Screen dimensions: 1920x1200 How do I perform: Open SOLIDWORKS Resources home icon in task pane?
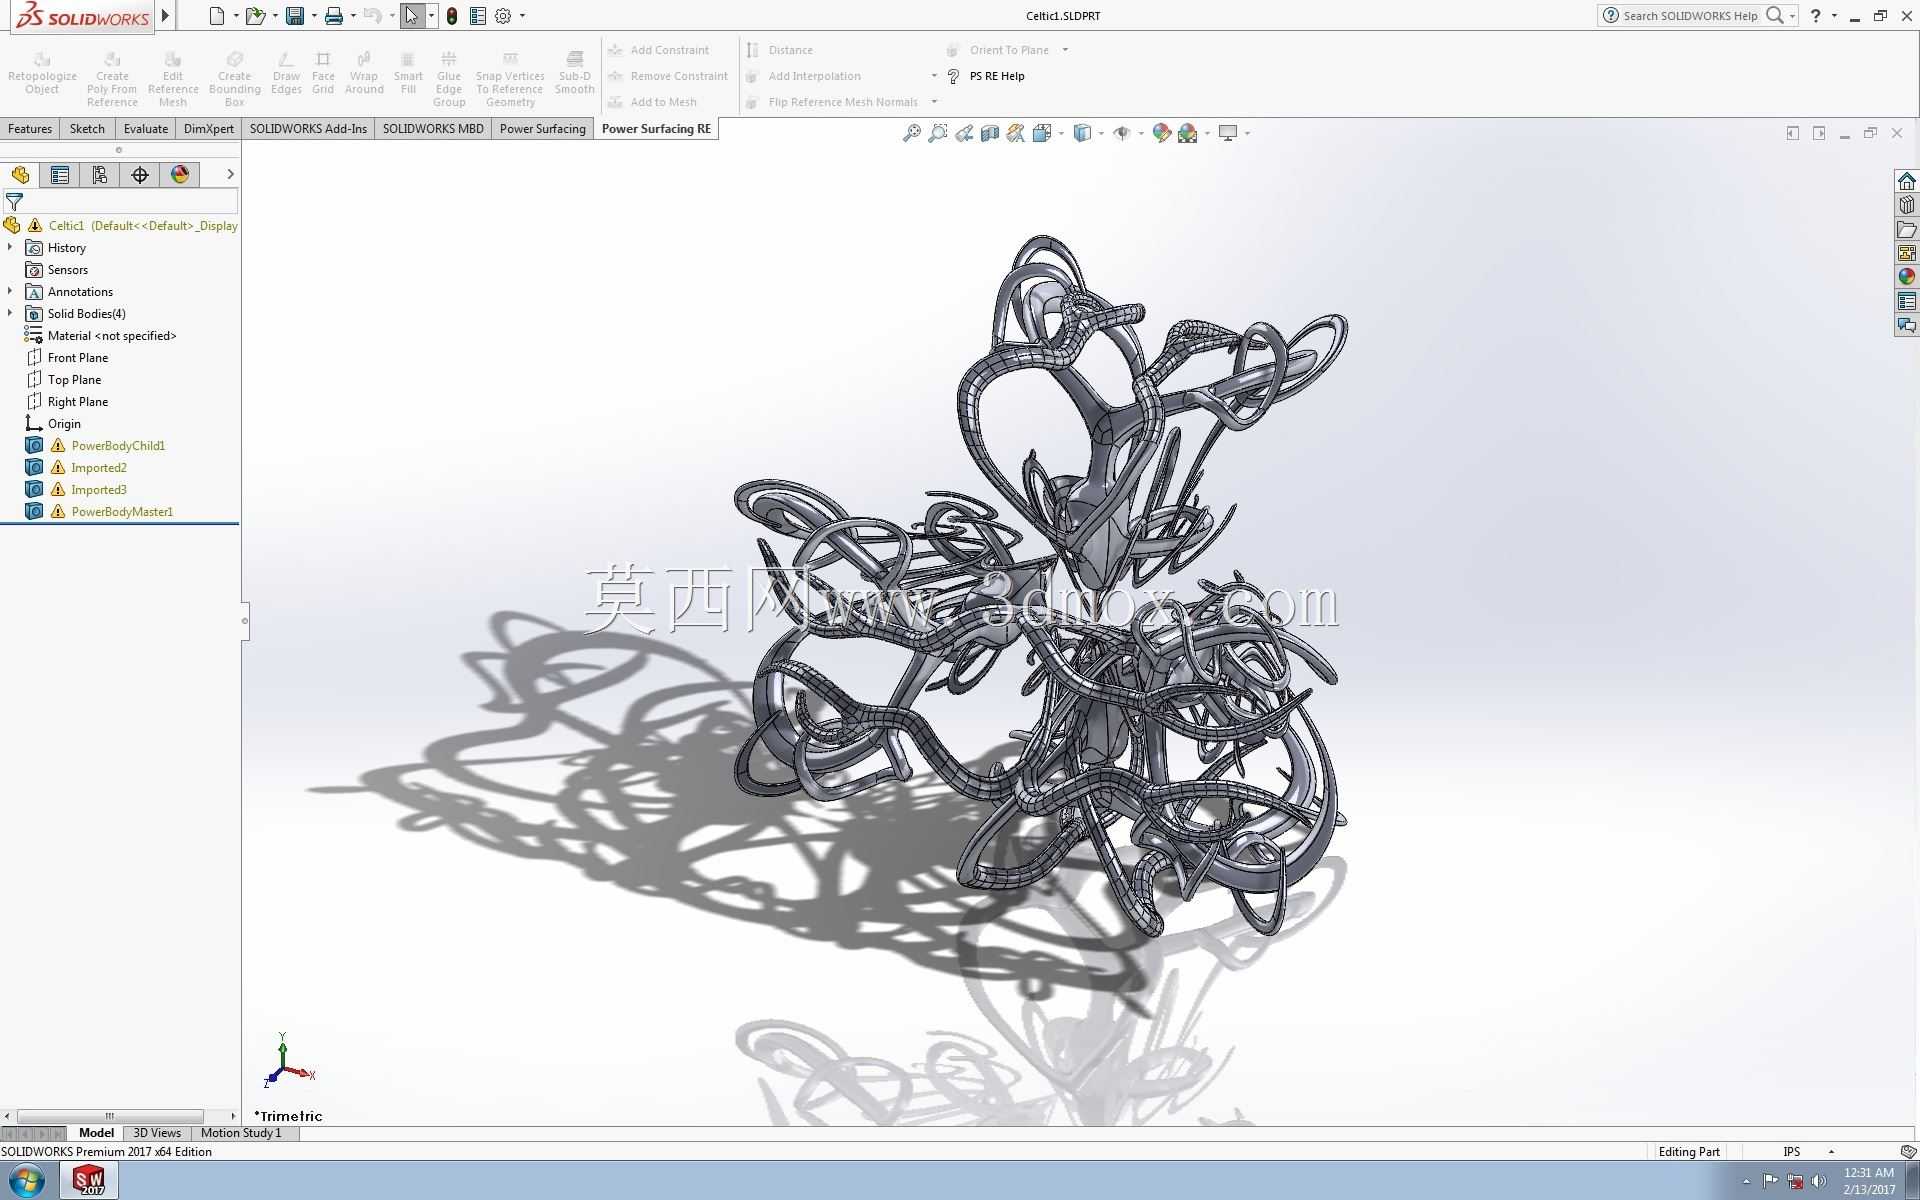pos(1907,181)
